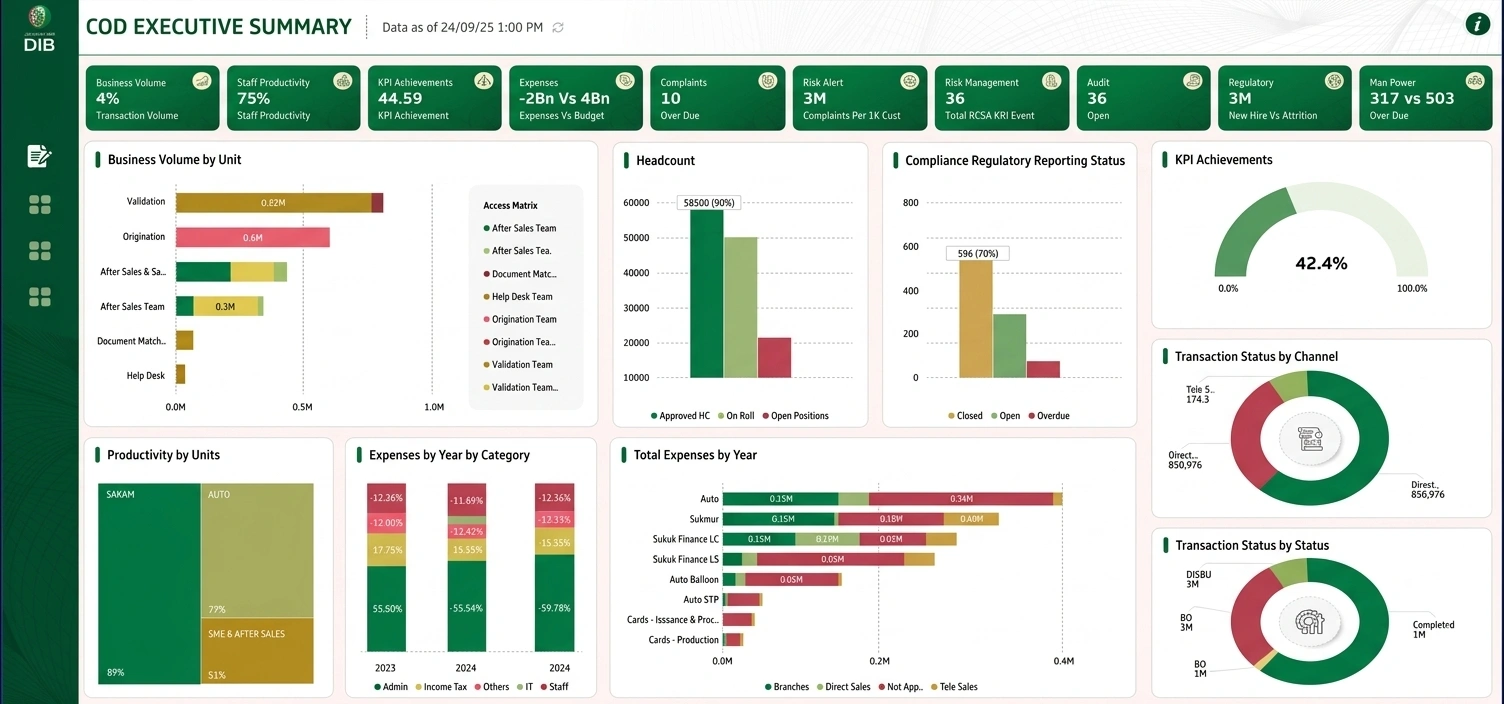The height and width of the screenshot is (704, 1504).
Task: Open the Risk Management summary card
Action: [x=1003, y=98]
